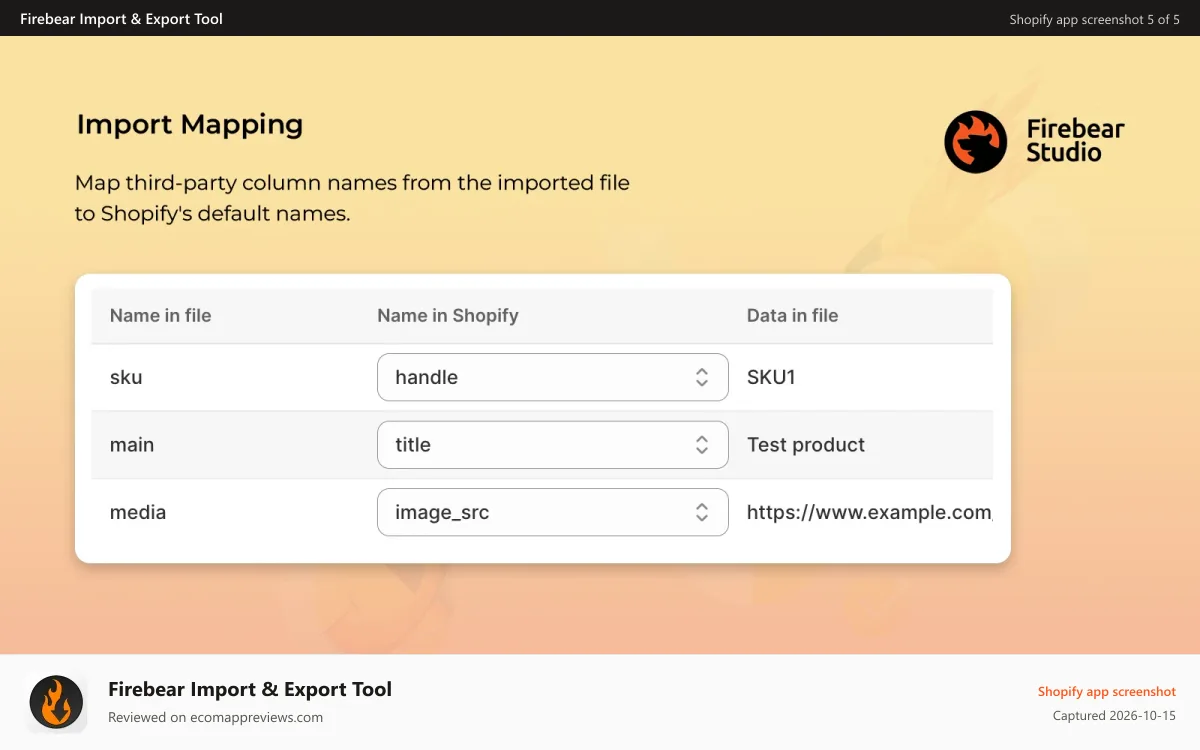Click the "Name in Shopify" column header
Screen dimensions: 1200x750
point(448,315)
